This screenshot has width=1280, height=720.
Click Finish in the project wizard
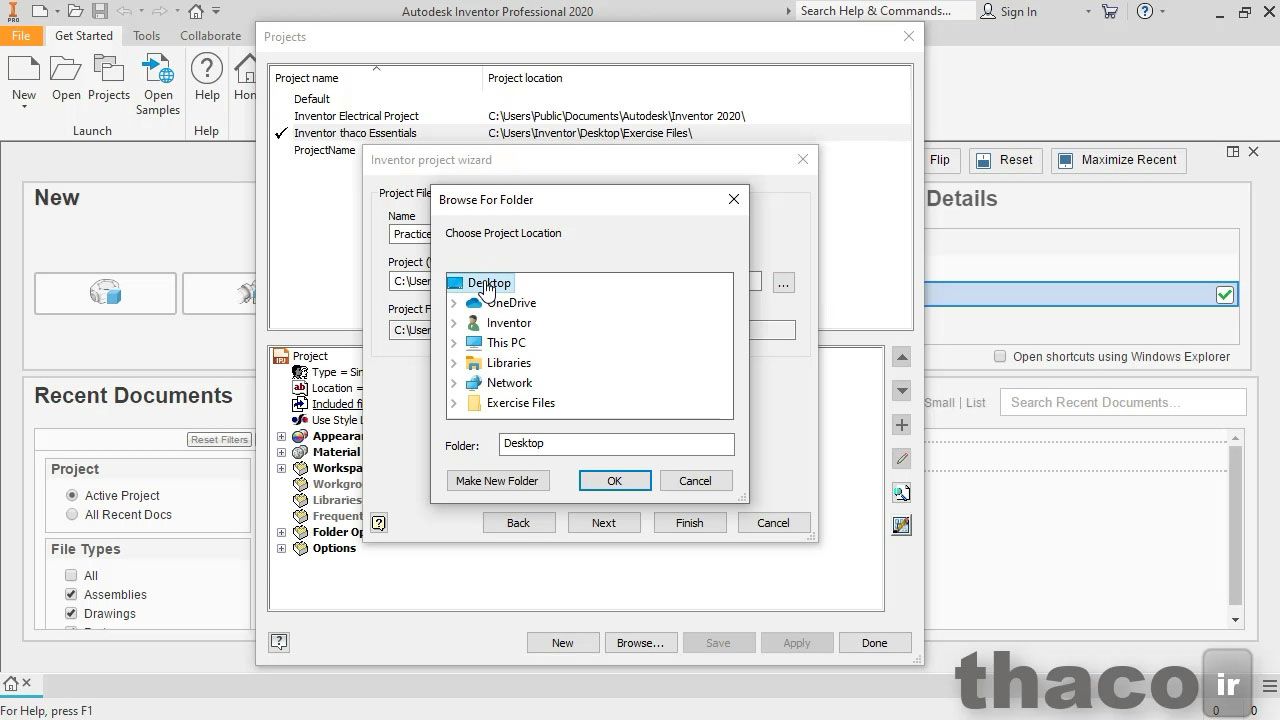pyautogui.click(x=689, y=523)
